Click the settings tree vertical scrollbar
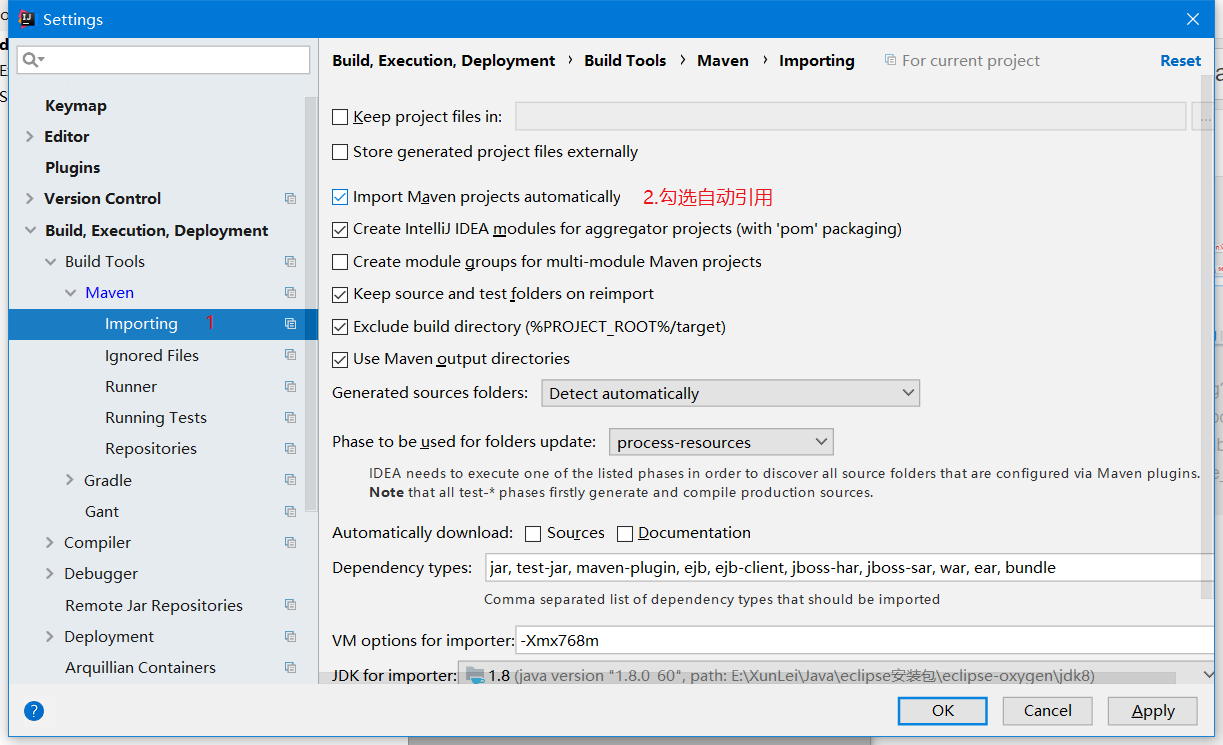Screen dimensions: 1223x745 [311, 302]
